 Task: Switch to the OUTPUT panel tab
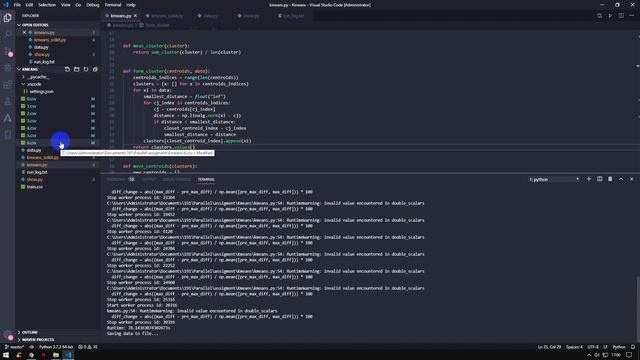click(x=149, y=180)
